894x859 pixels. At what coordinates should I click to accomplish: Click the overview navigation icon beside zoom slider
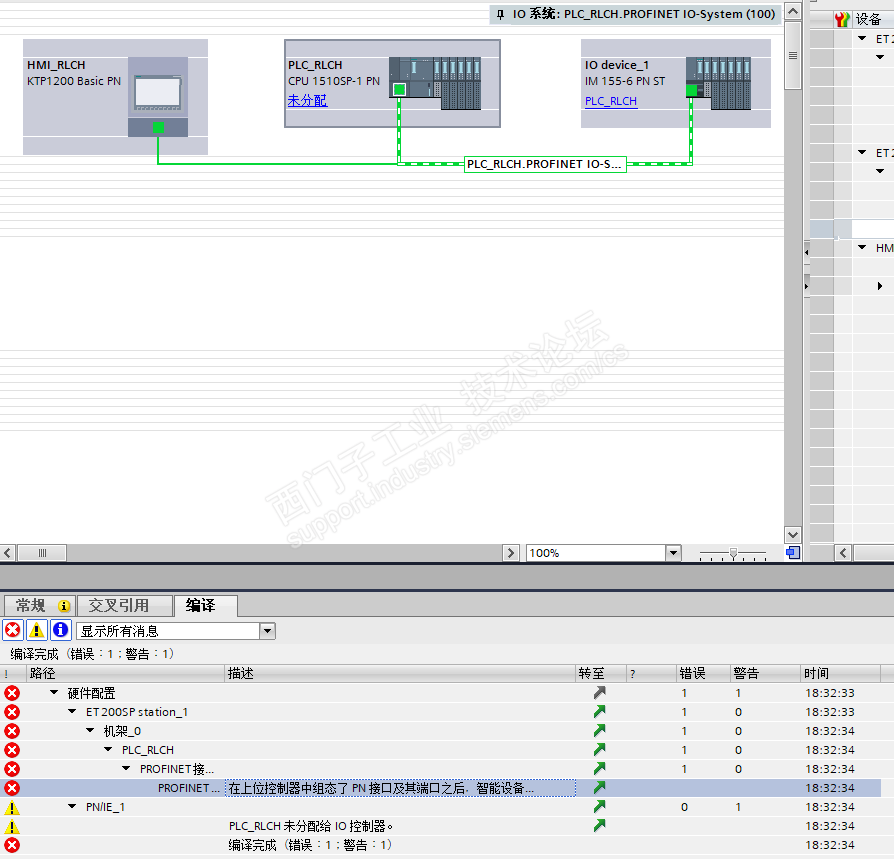pyautogui.click(x=793, y=552)
